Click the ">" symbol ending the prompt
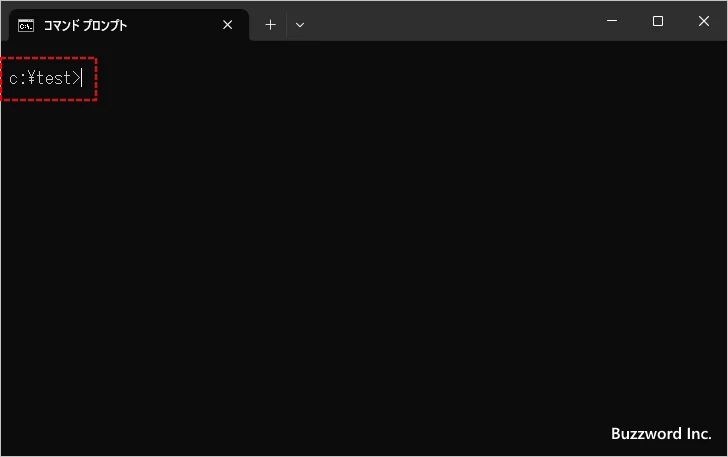Image resolution: width=728 pixels, height=457 pixels. click(76, 78)
